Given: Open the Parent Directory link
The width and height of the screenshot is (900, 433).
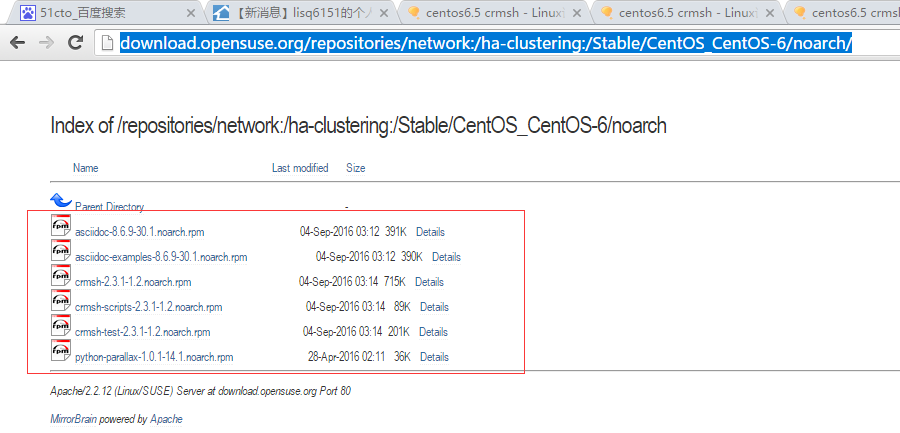Looking at the screenshot, I should click(110, 207).
